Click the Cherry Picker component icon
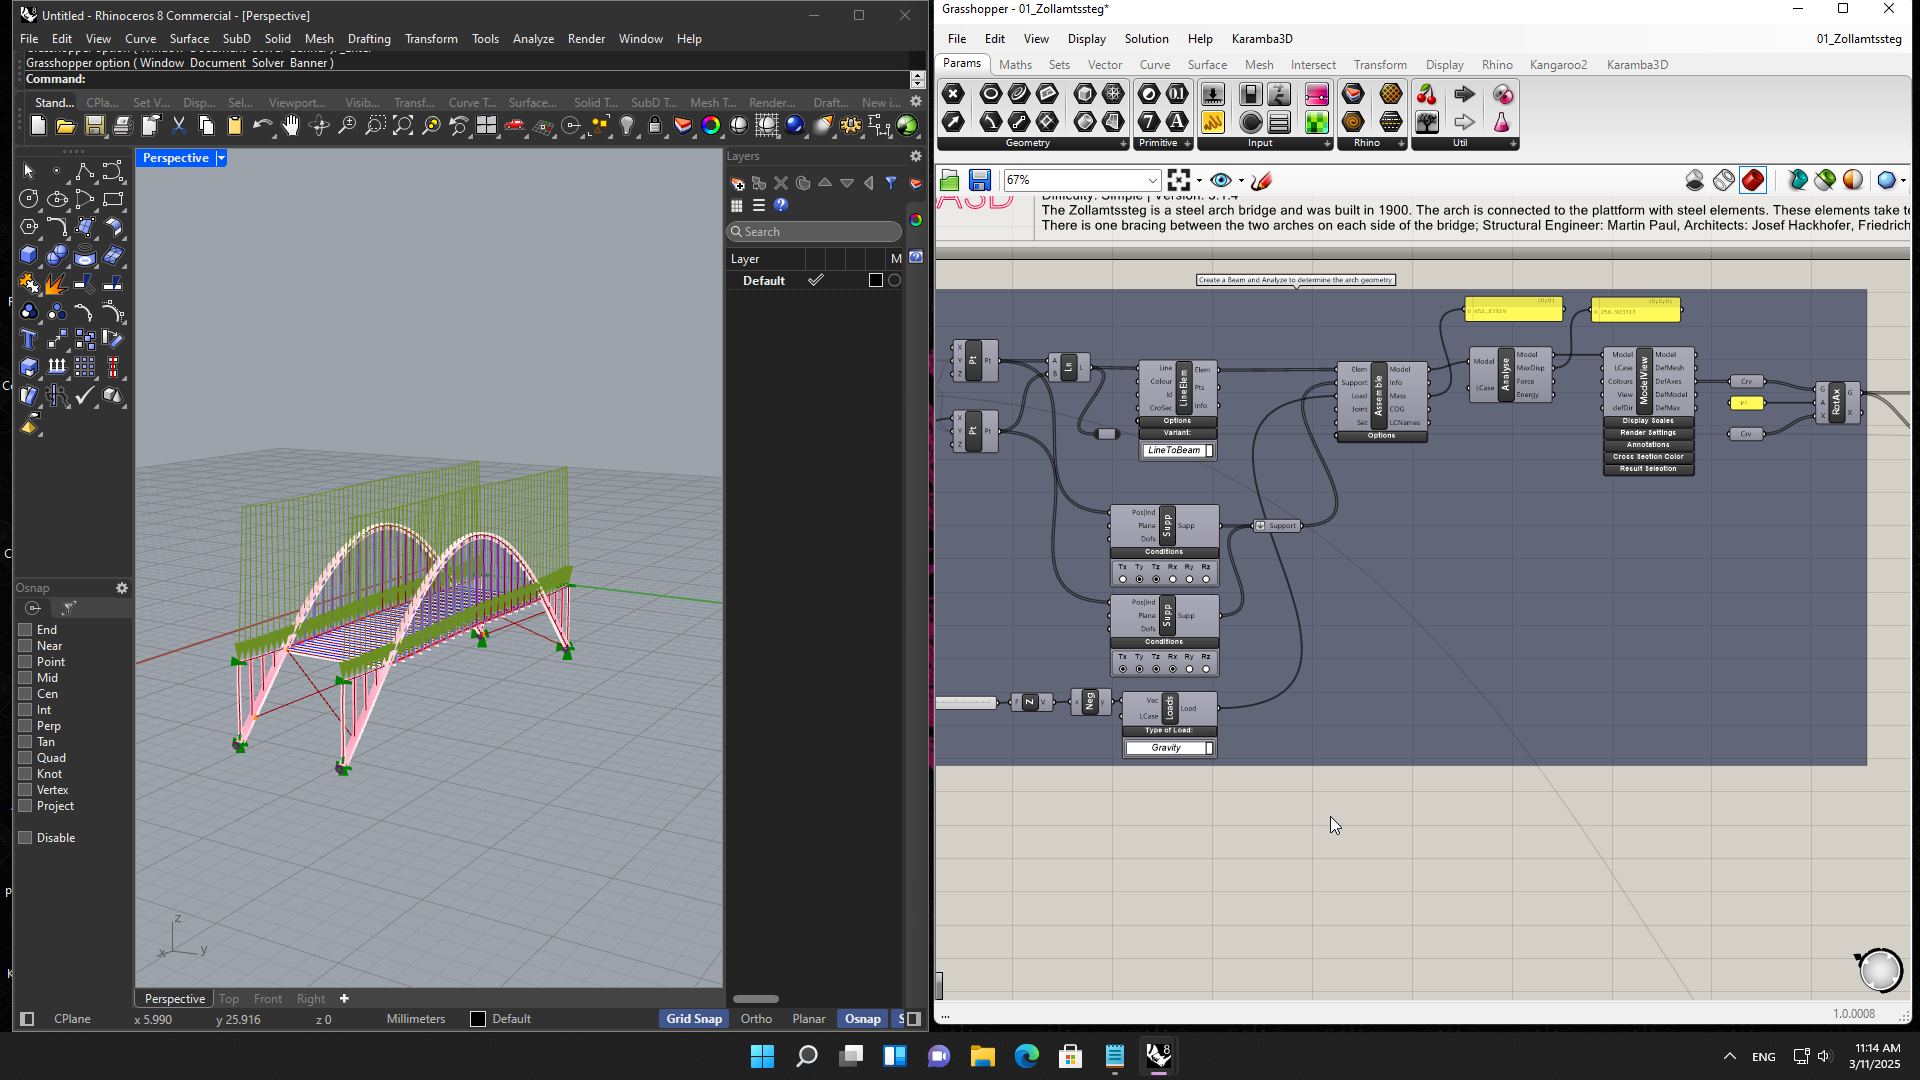1920x1080 pixels. (x=1427, y=94)
